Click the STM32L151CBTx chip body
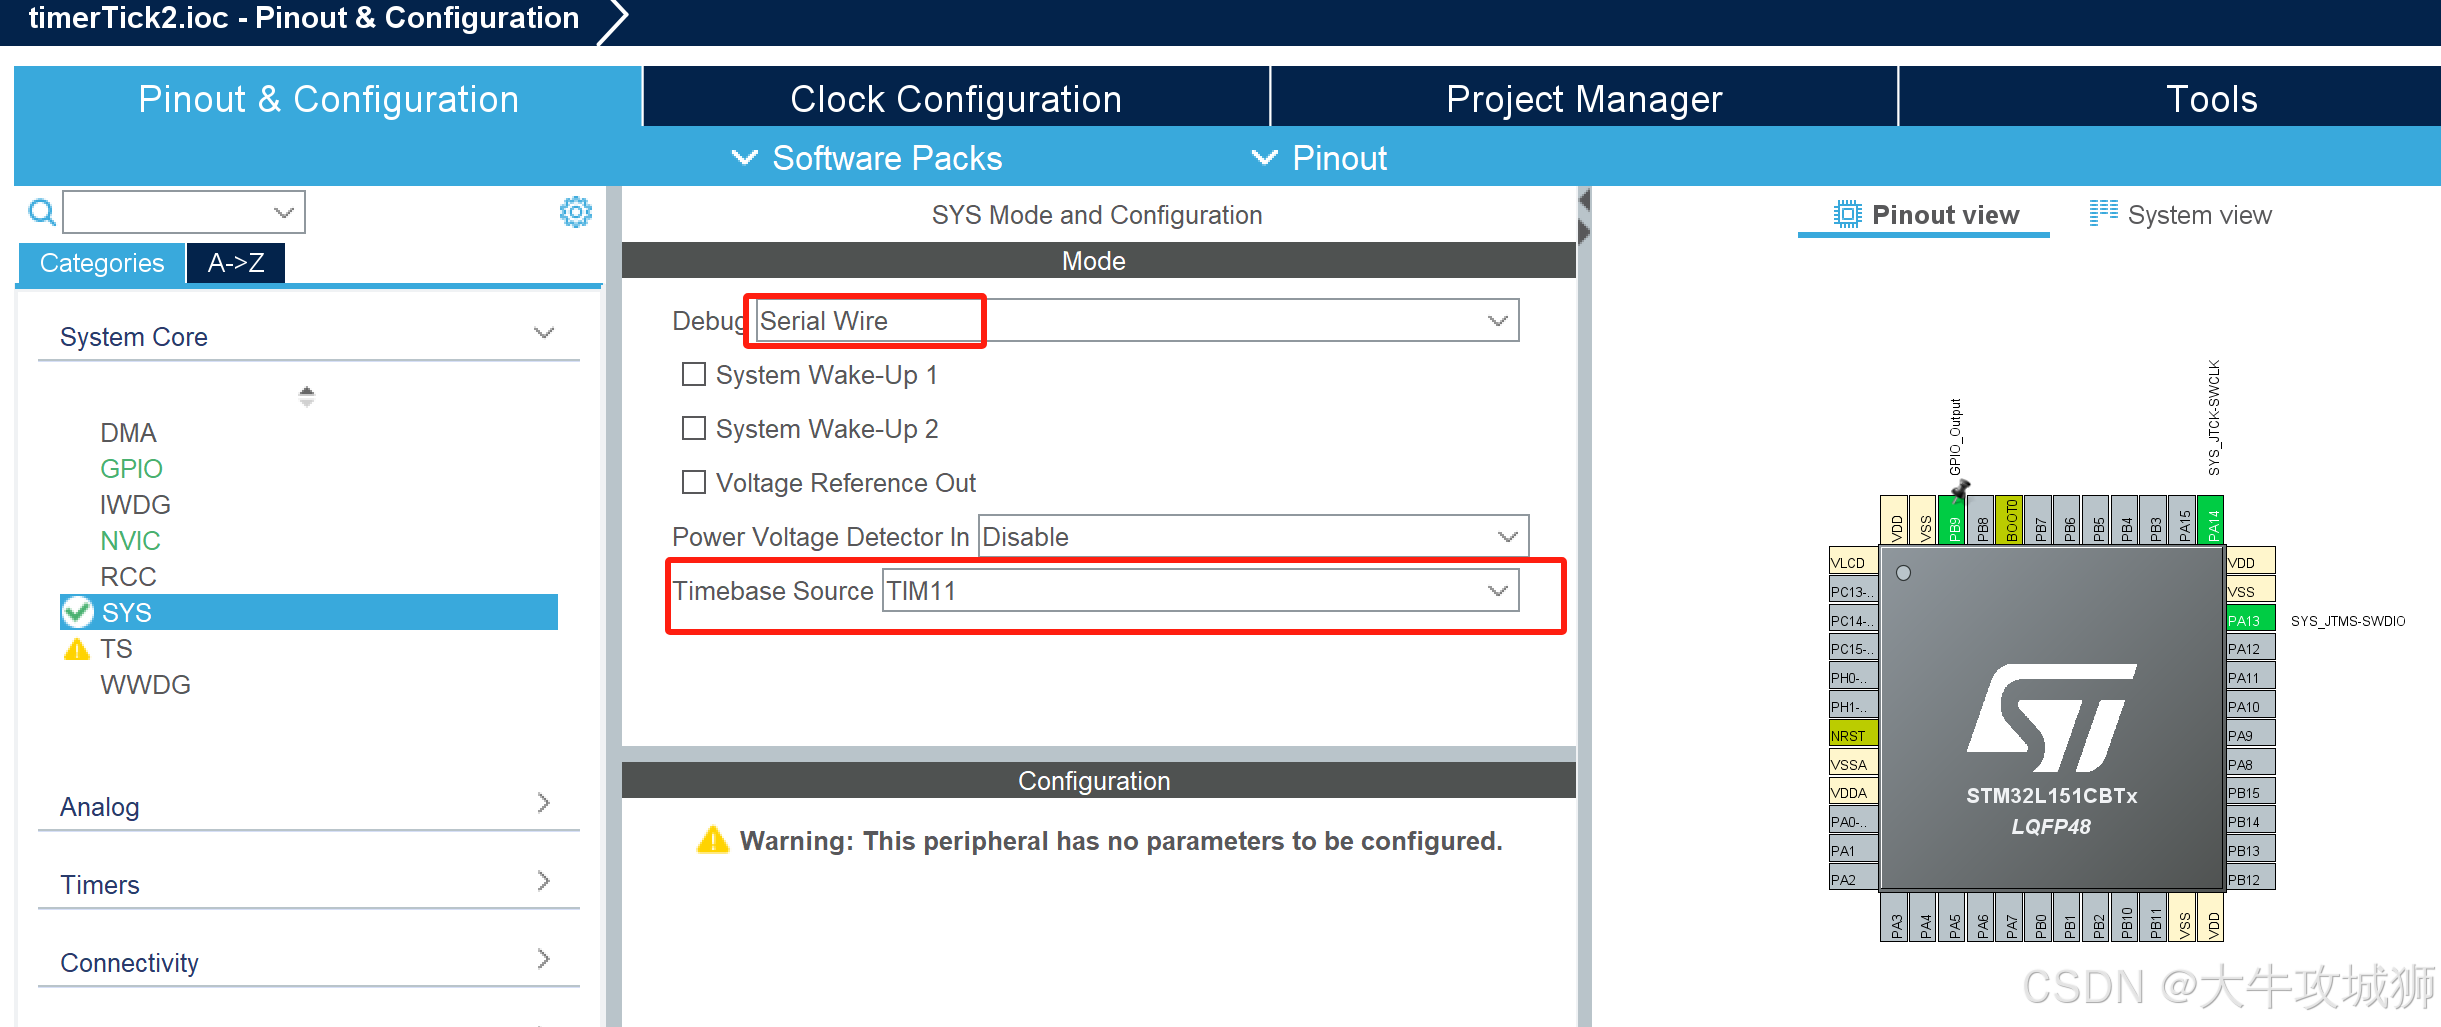 pos(2051,718)
